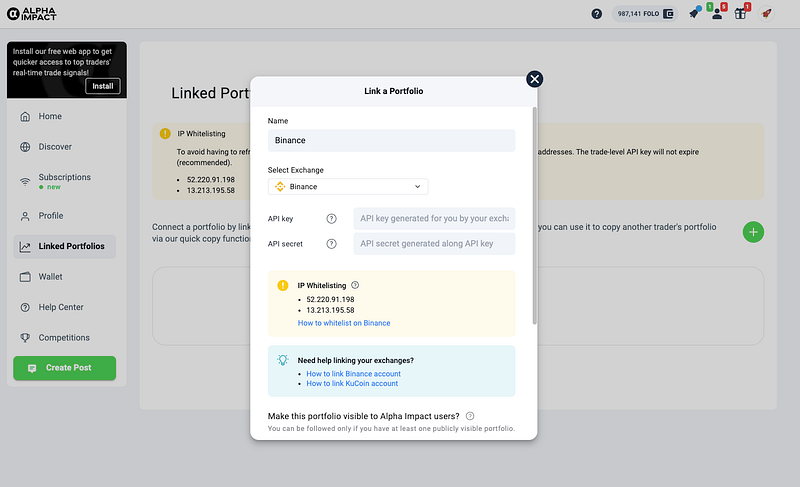
Task: Open How to whitelist on Binance link
Action: [344, 323]
